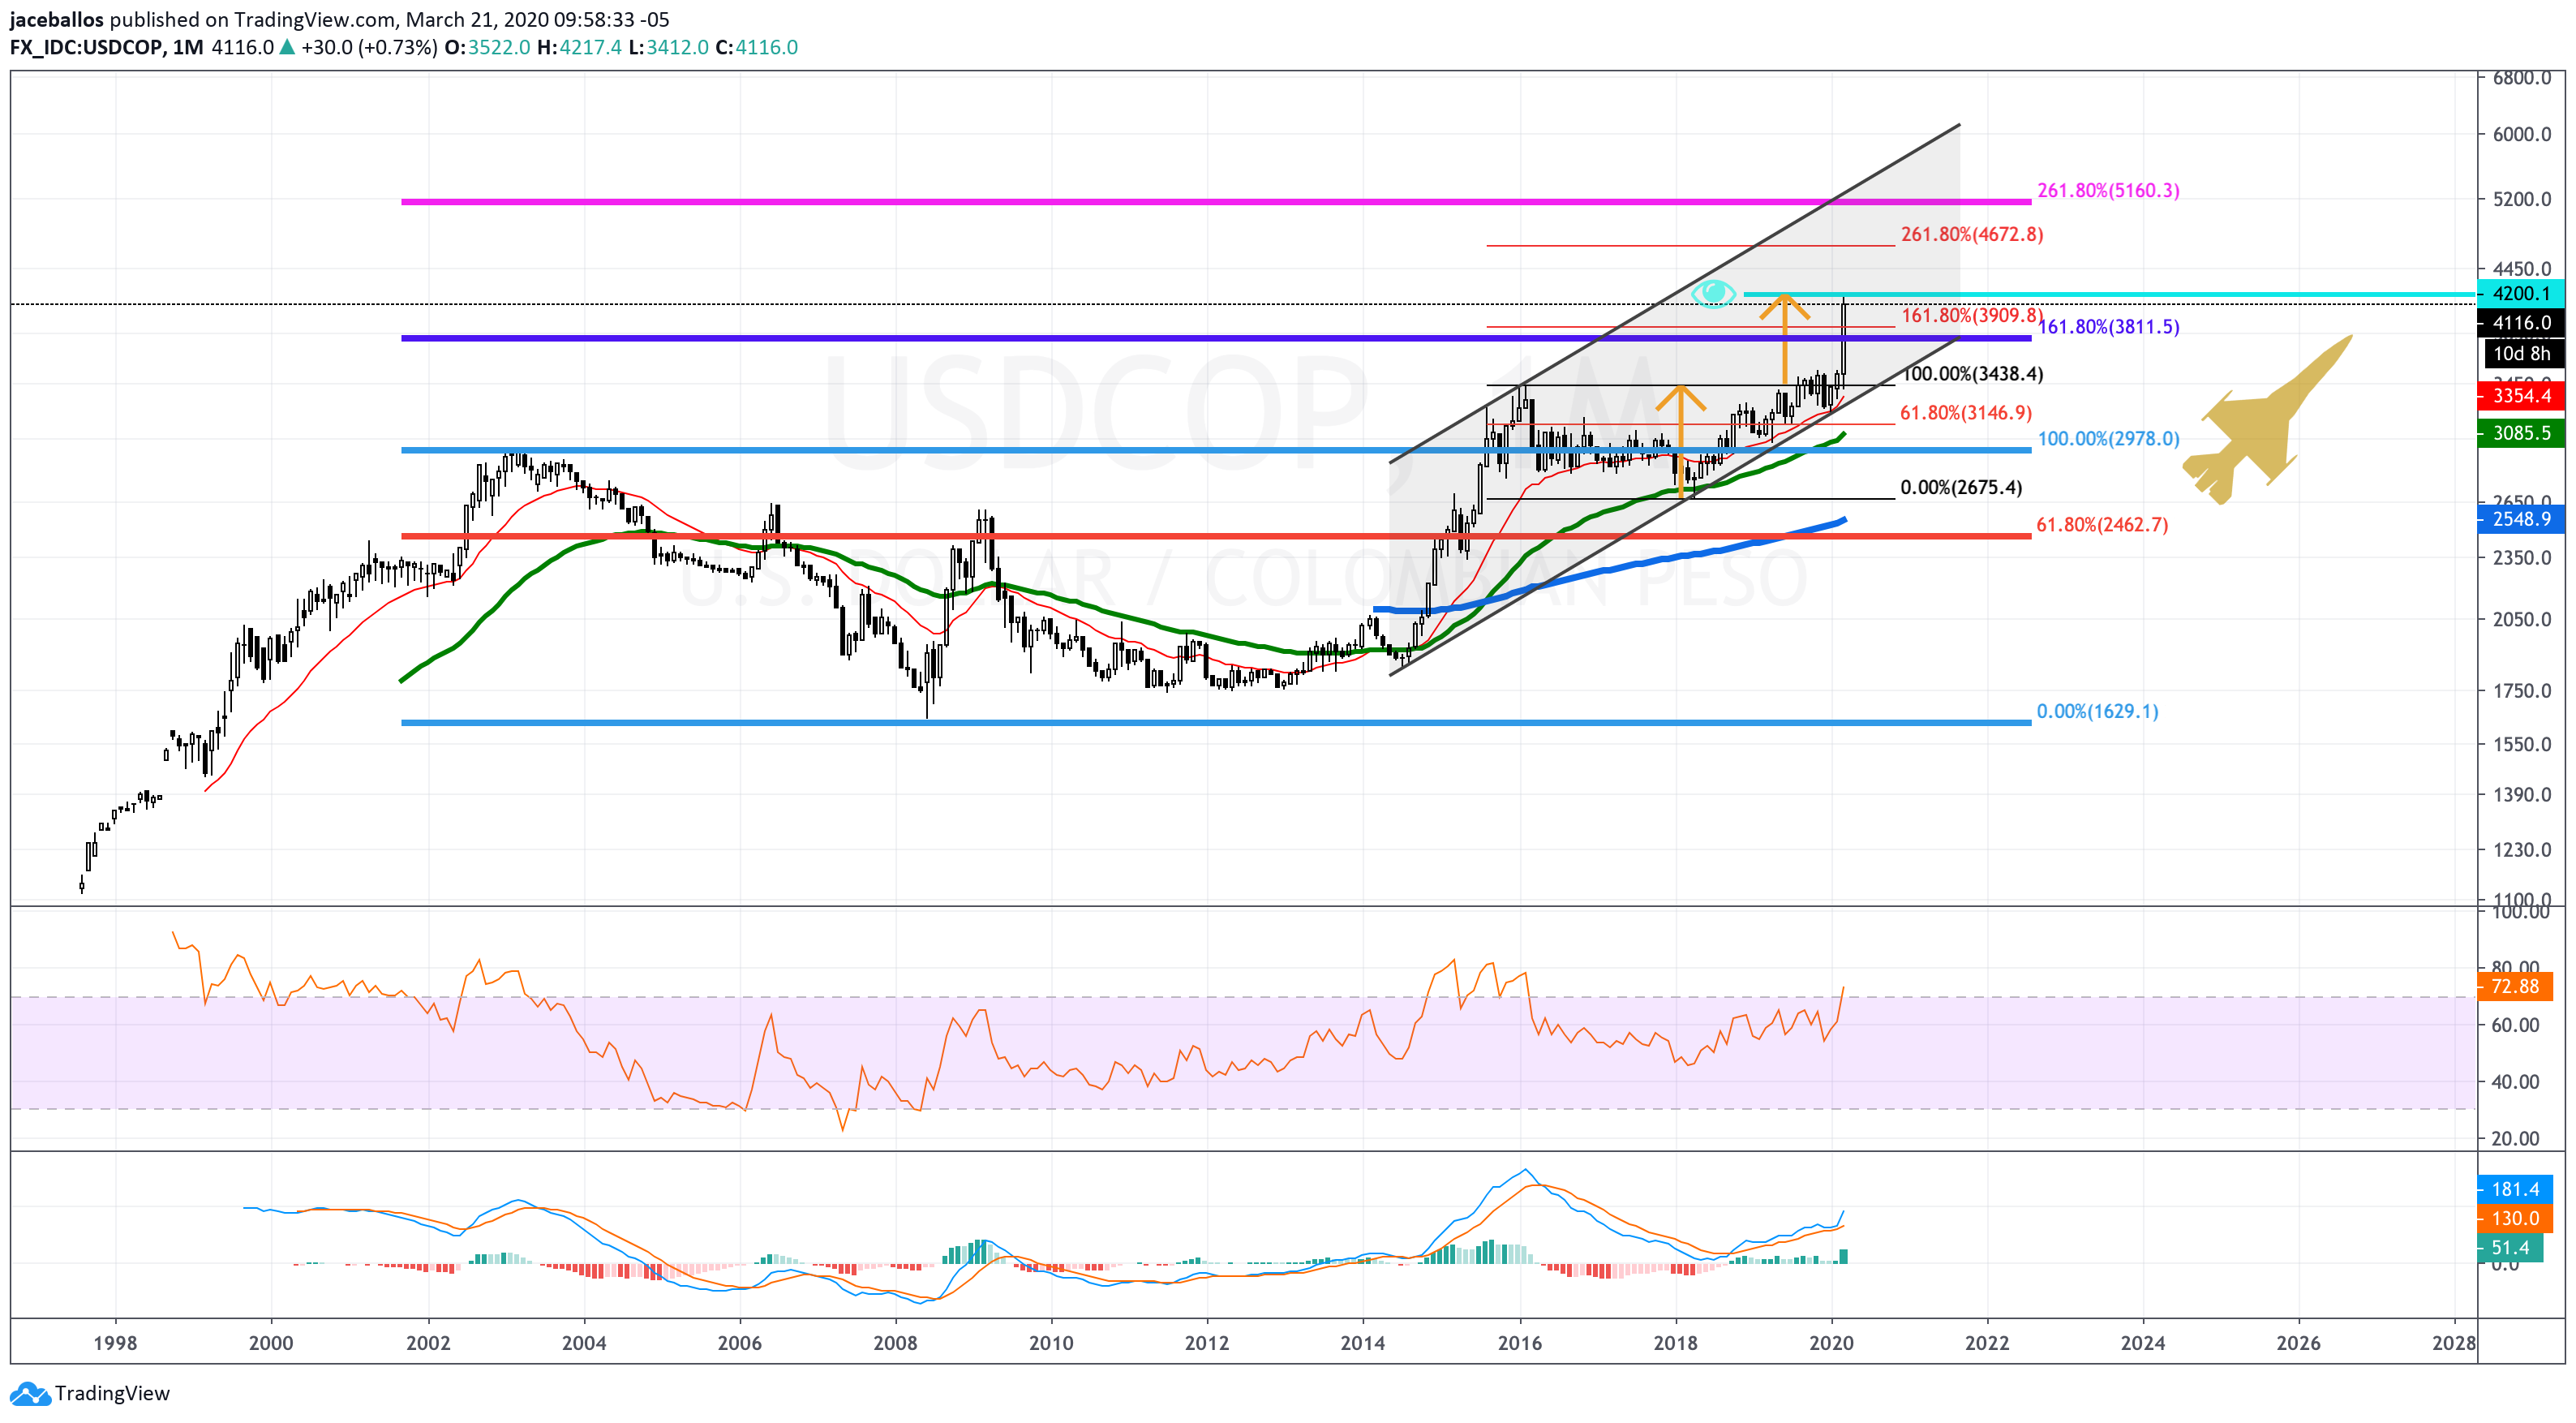Click the 60.00 RSI axis label
This screenshot has height=1423, width=2576.
(2516, 1024)
